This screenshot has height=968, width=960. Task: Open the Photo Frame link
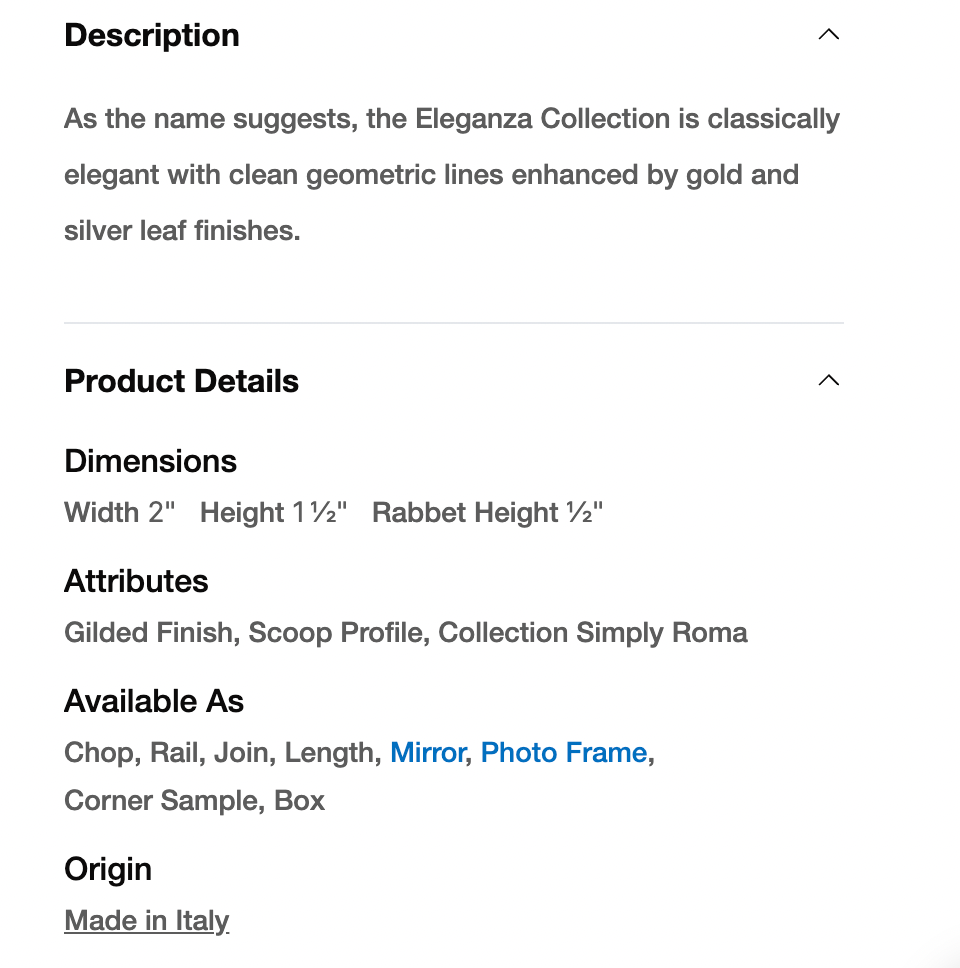tap(564, 752)
